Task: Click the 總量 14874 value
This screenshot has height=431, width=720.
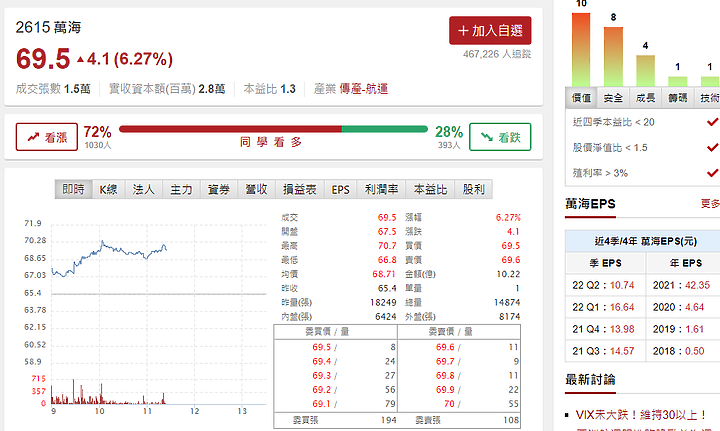Action: coord(507,302)
